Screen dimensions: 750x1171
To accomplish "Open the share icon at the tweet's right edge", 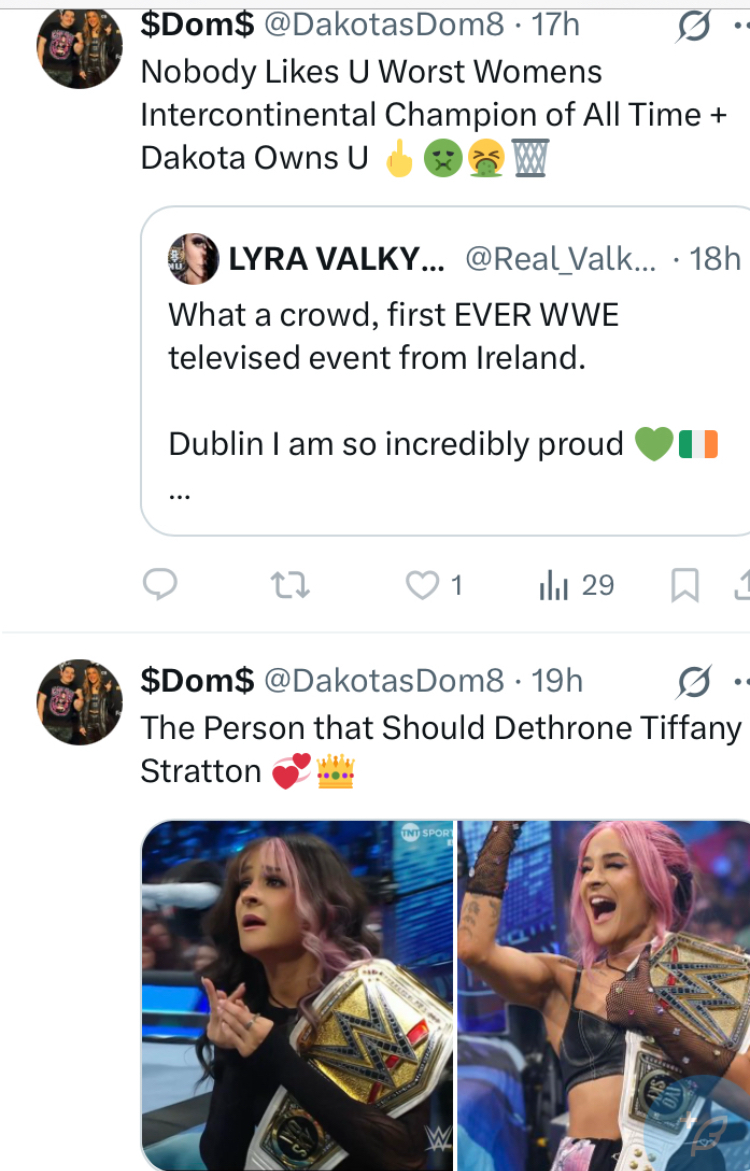I will click(x=742, y=585).
